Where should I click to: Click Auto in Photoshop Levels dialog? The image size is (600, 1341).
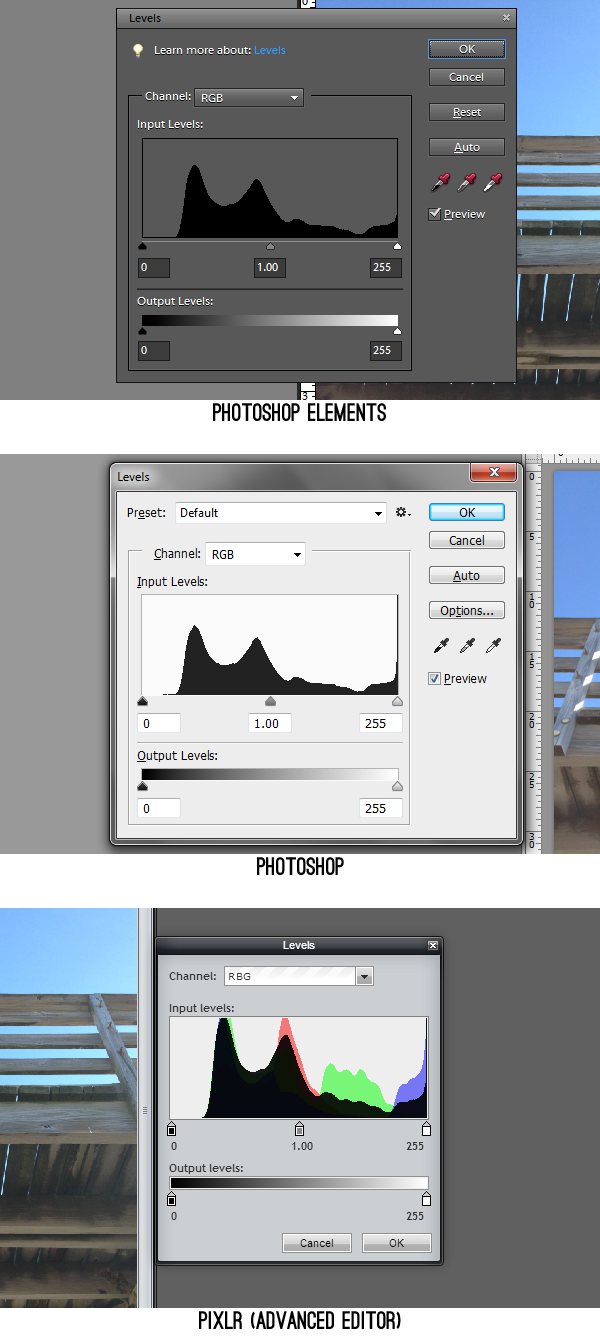click(x=467, y=575)
